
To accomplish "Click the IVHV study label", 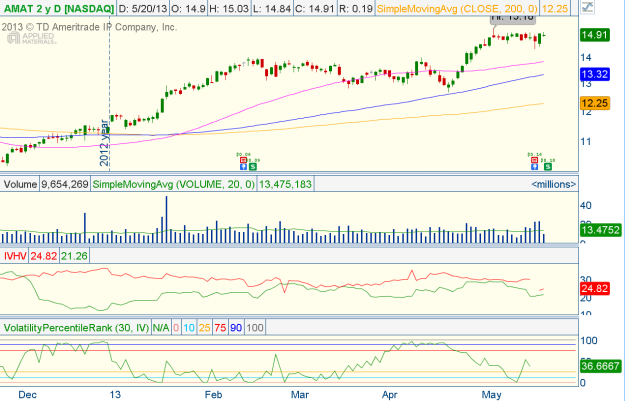I will pos(15,256).
